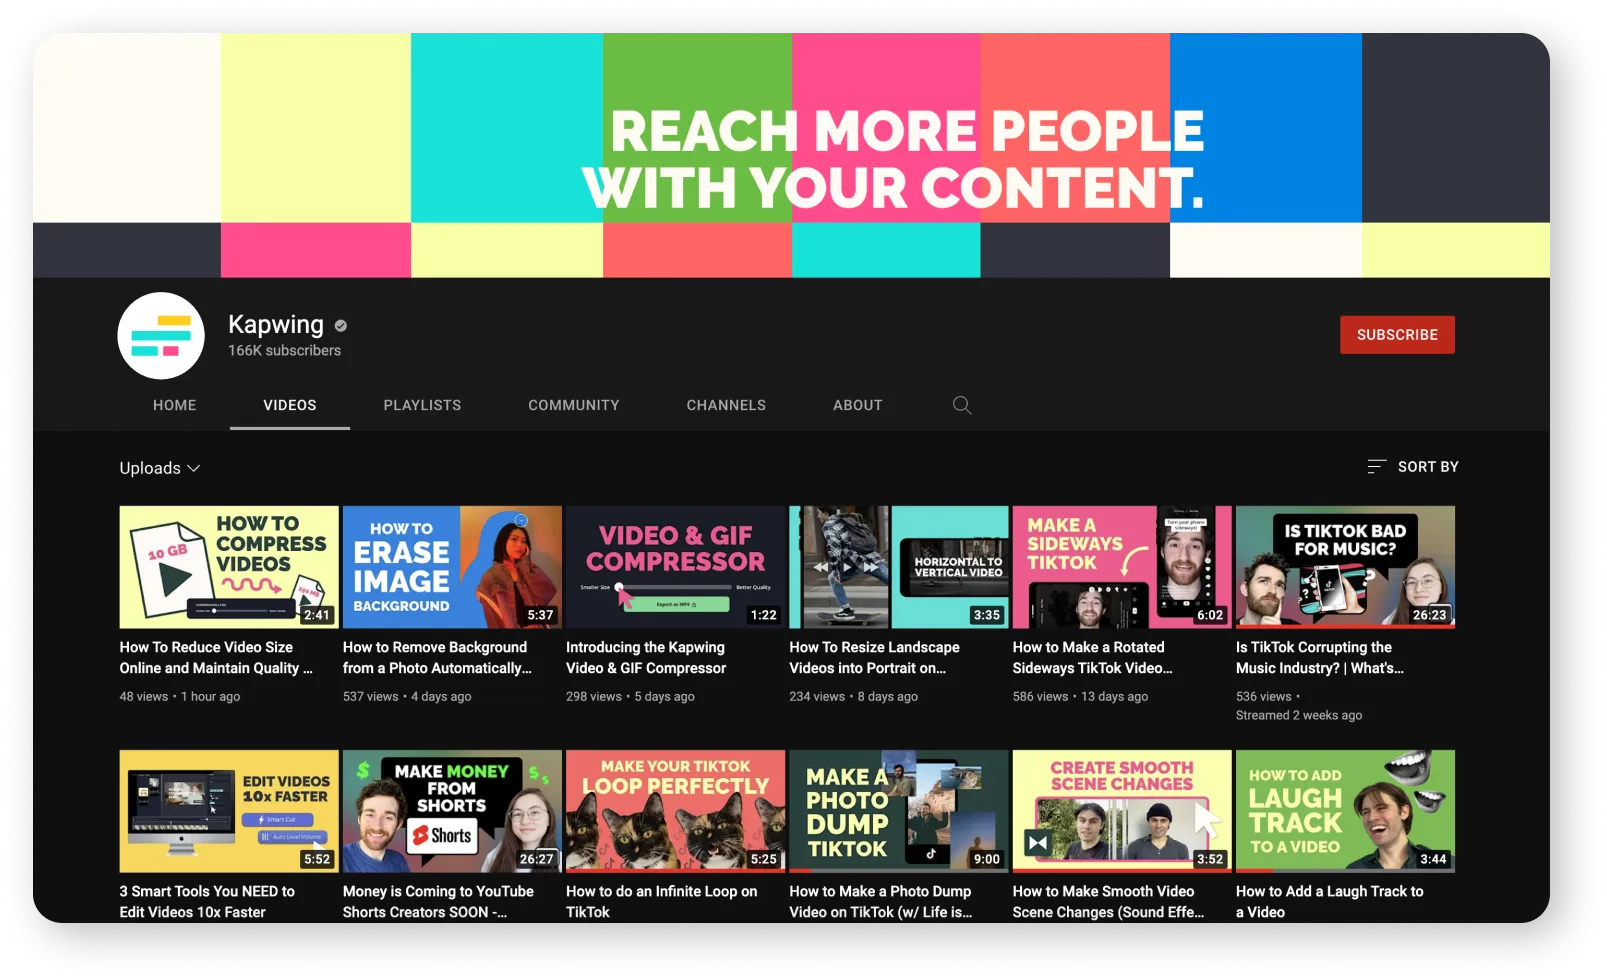Play the 'Make a Sideways TikTok' thumbnail
1607x980 pixels.
(1122, 567)
